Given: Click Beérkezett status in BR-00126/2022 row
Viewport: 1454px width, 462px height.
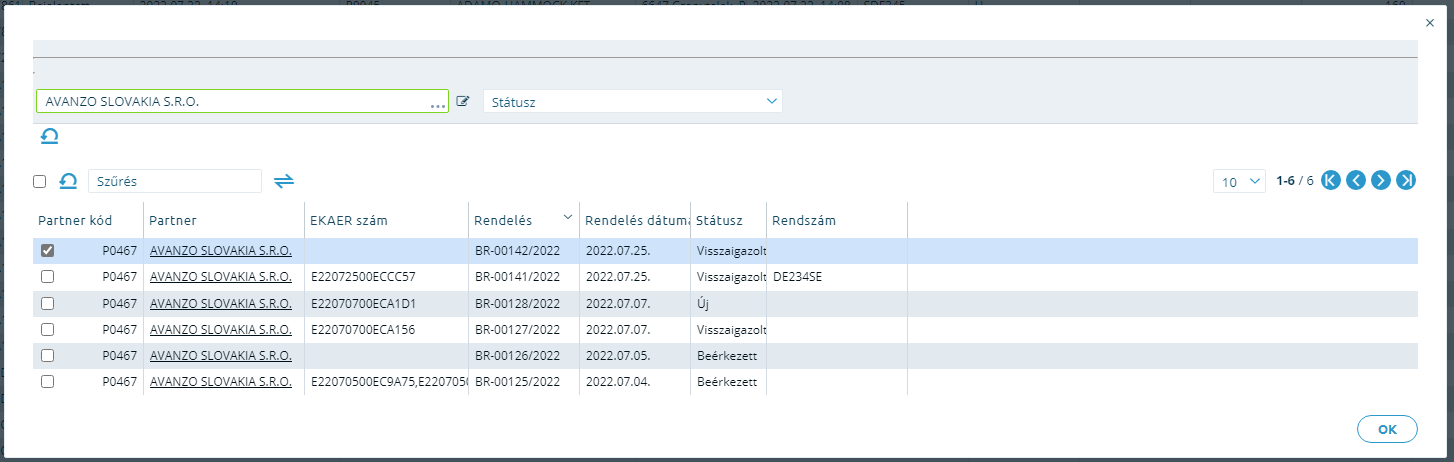Looking at the screenshot, I should (727, 356).
